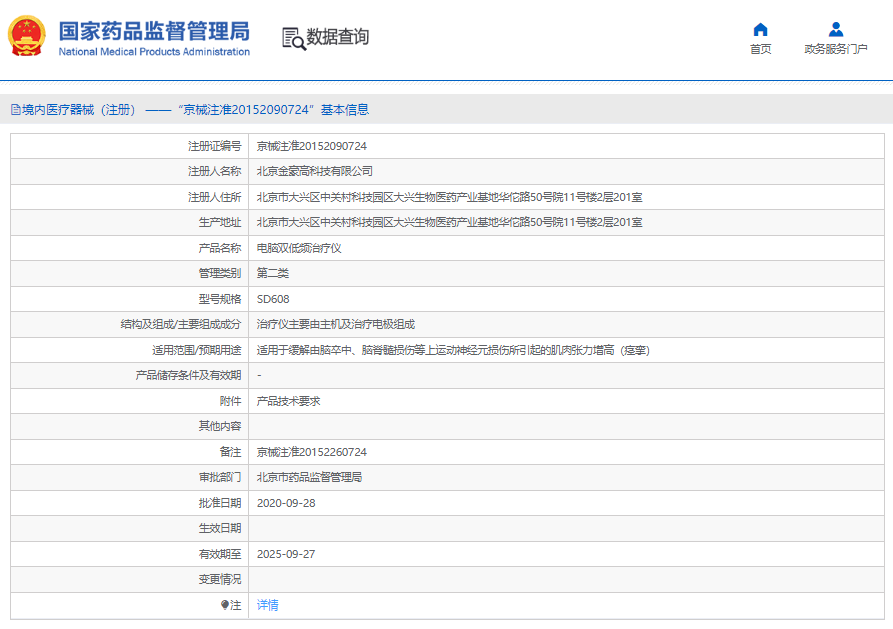Click the 产品技术要求 attachment text
Viewport: 893px width, 629px height.
tap(288, 401)
